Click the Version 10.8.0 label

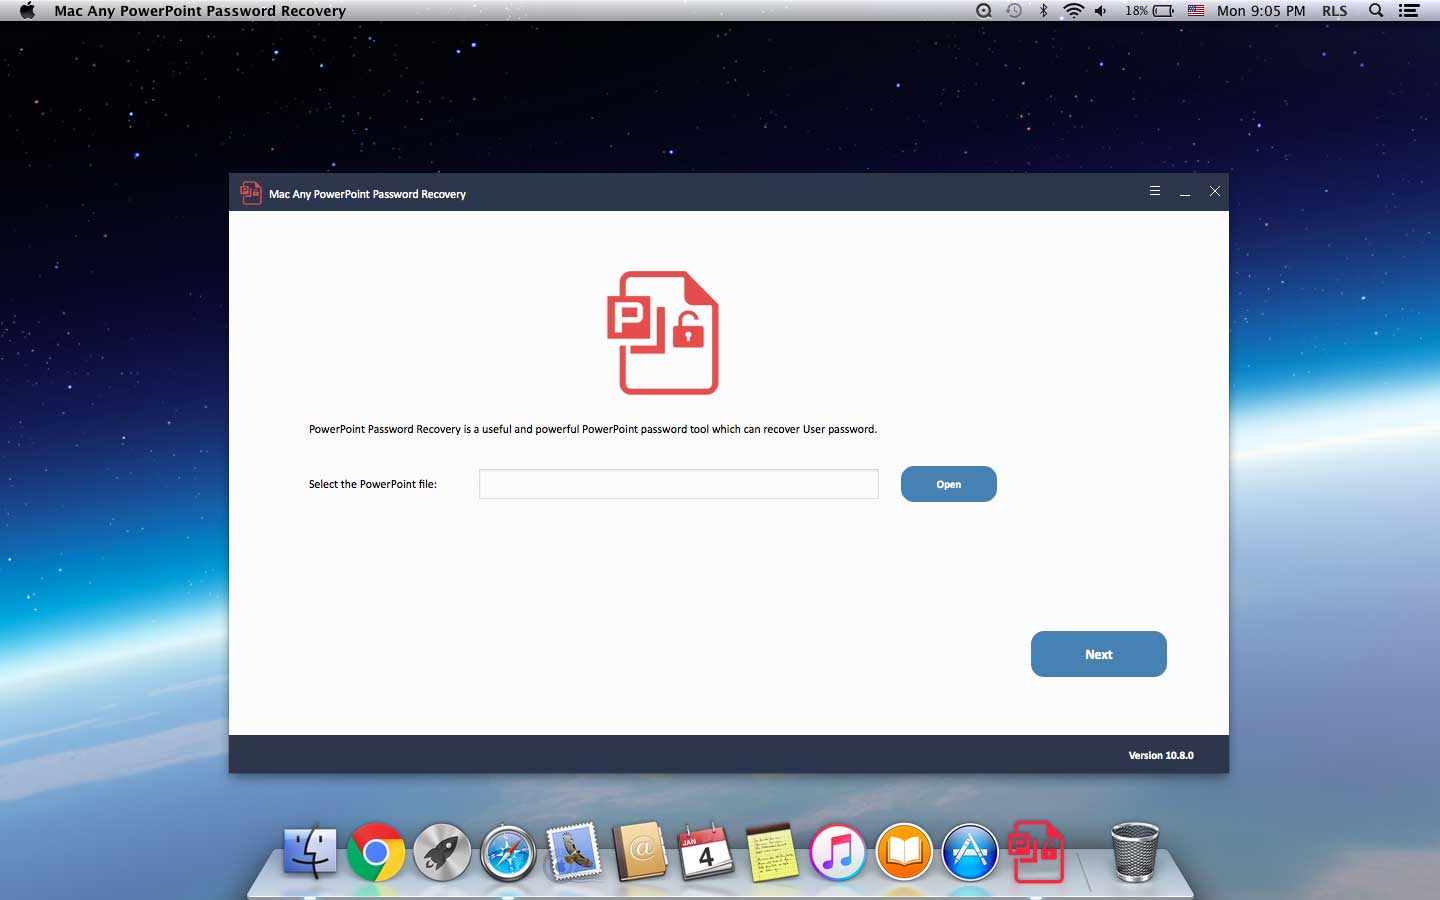pos(1161,755)
